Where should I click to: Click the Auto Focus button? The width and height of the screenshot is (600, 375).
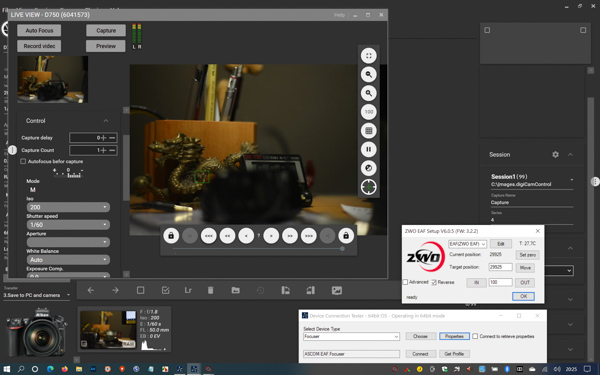39,31
